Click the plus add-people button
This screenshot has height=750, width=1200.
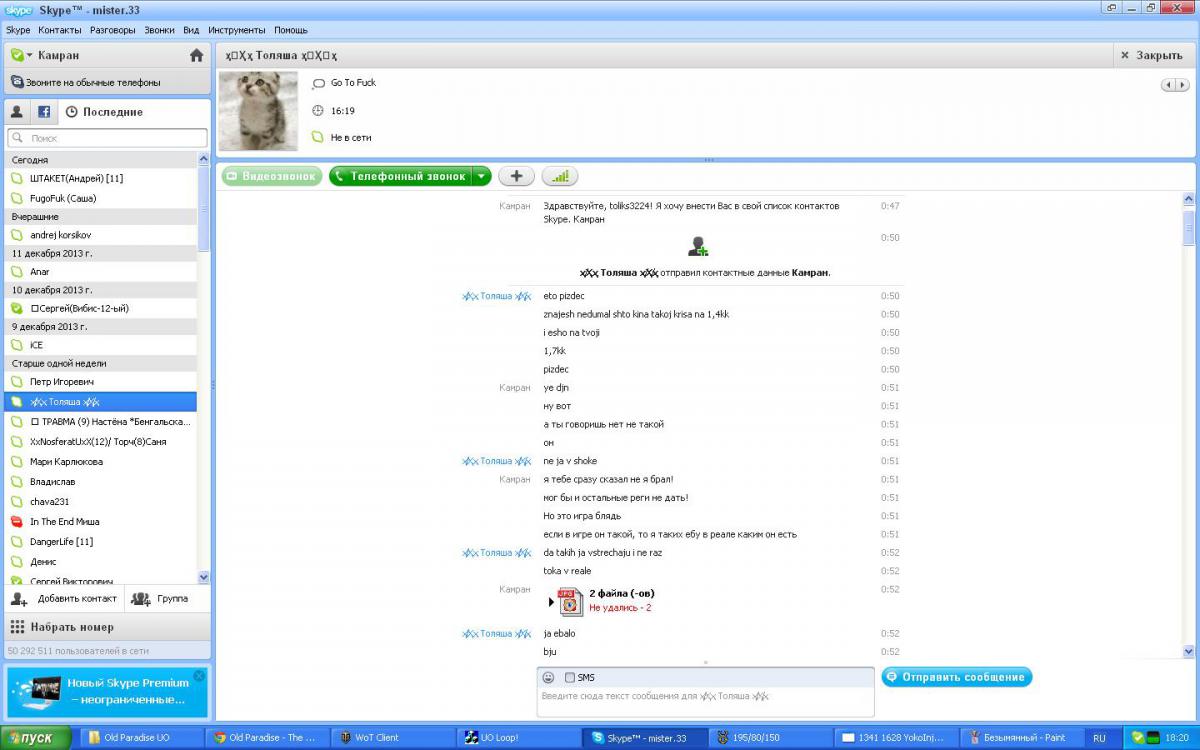[x=516, y=176]
